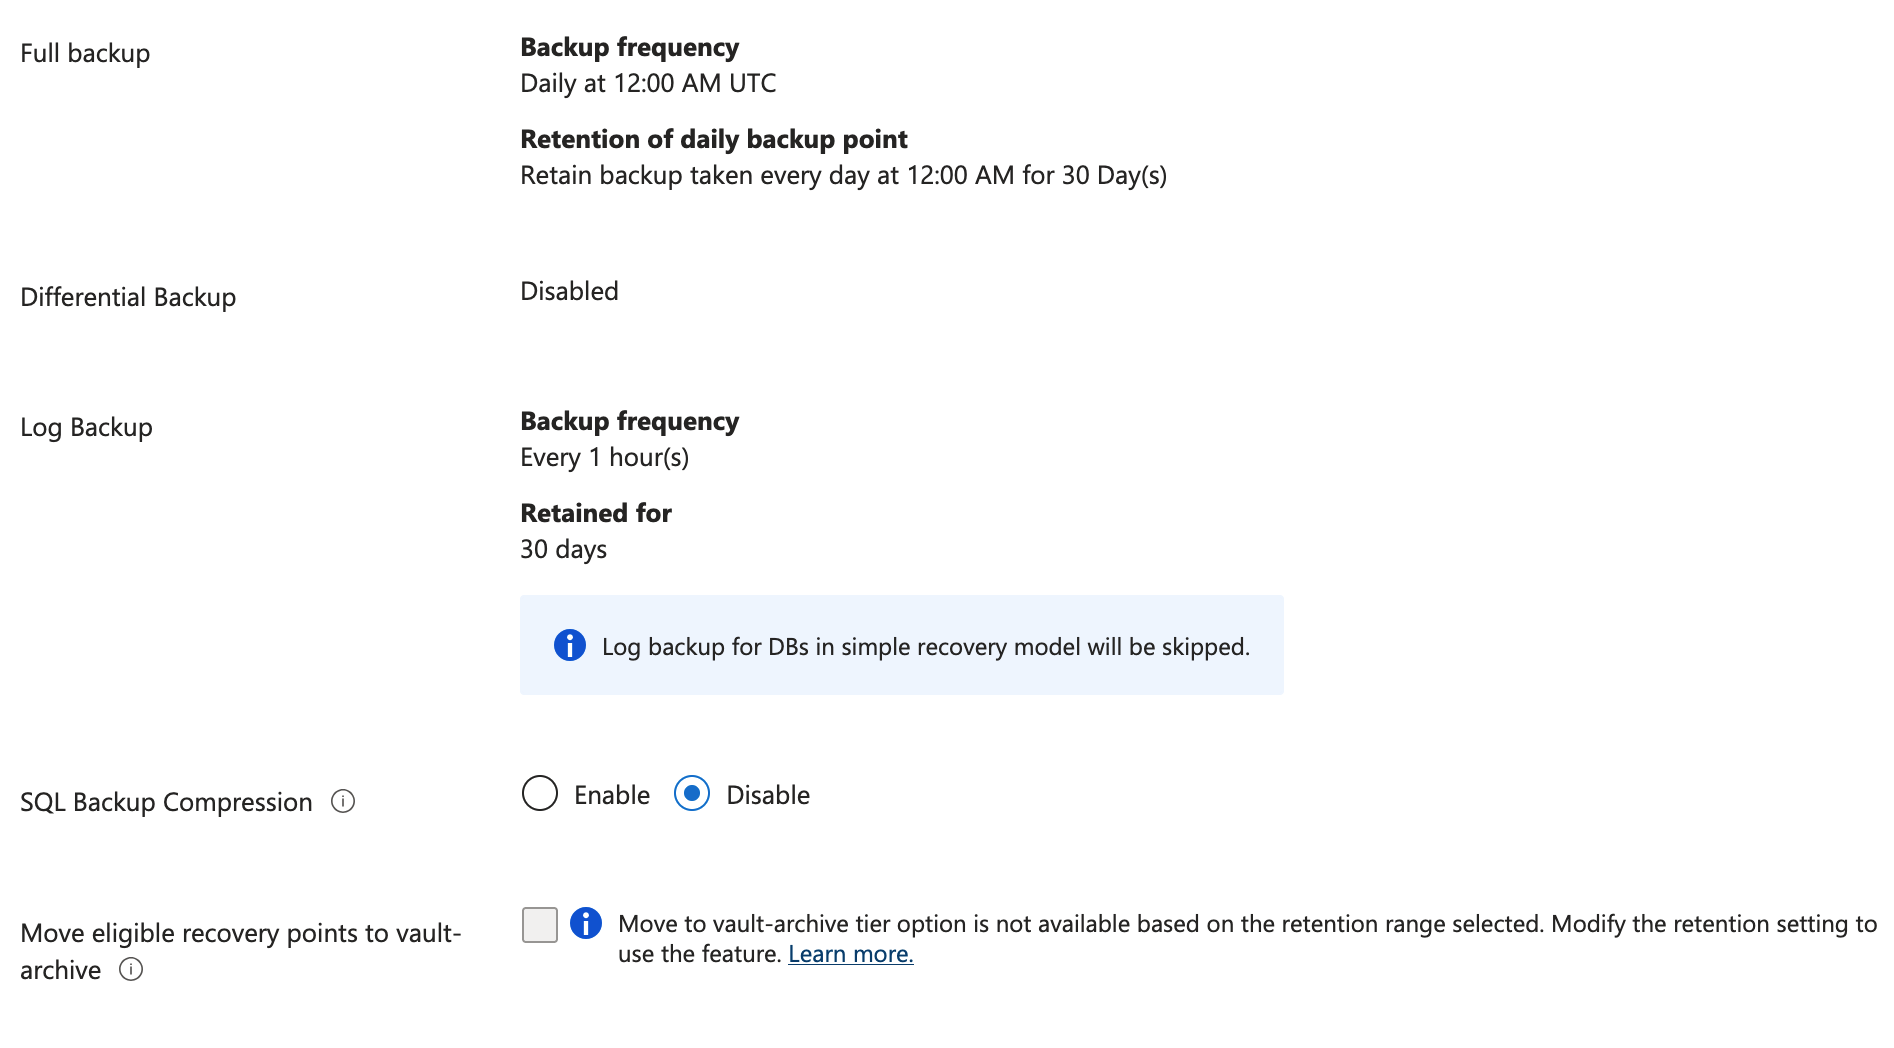Image resolution: width=1894 pixels, height=1048 pixels.
Task: Click the SQL Backup Compression label text
Action: point(166,802)
